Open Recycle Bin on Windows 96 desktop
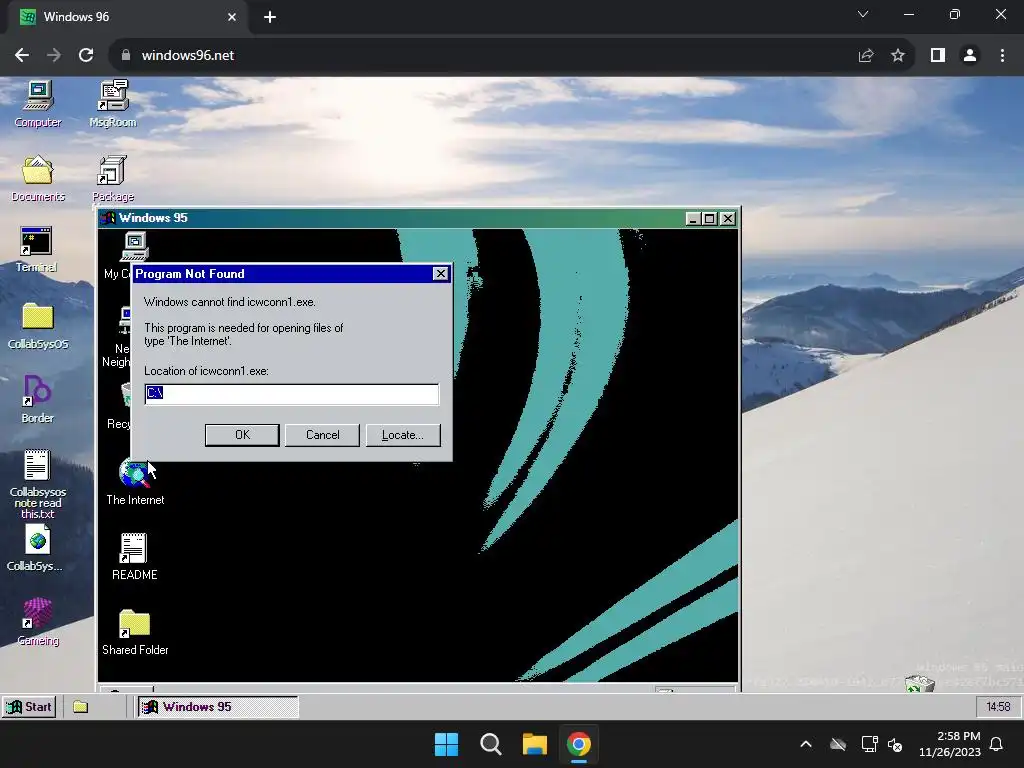 click(x=920, y=684)
